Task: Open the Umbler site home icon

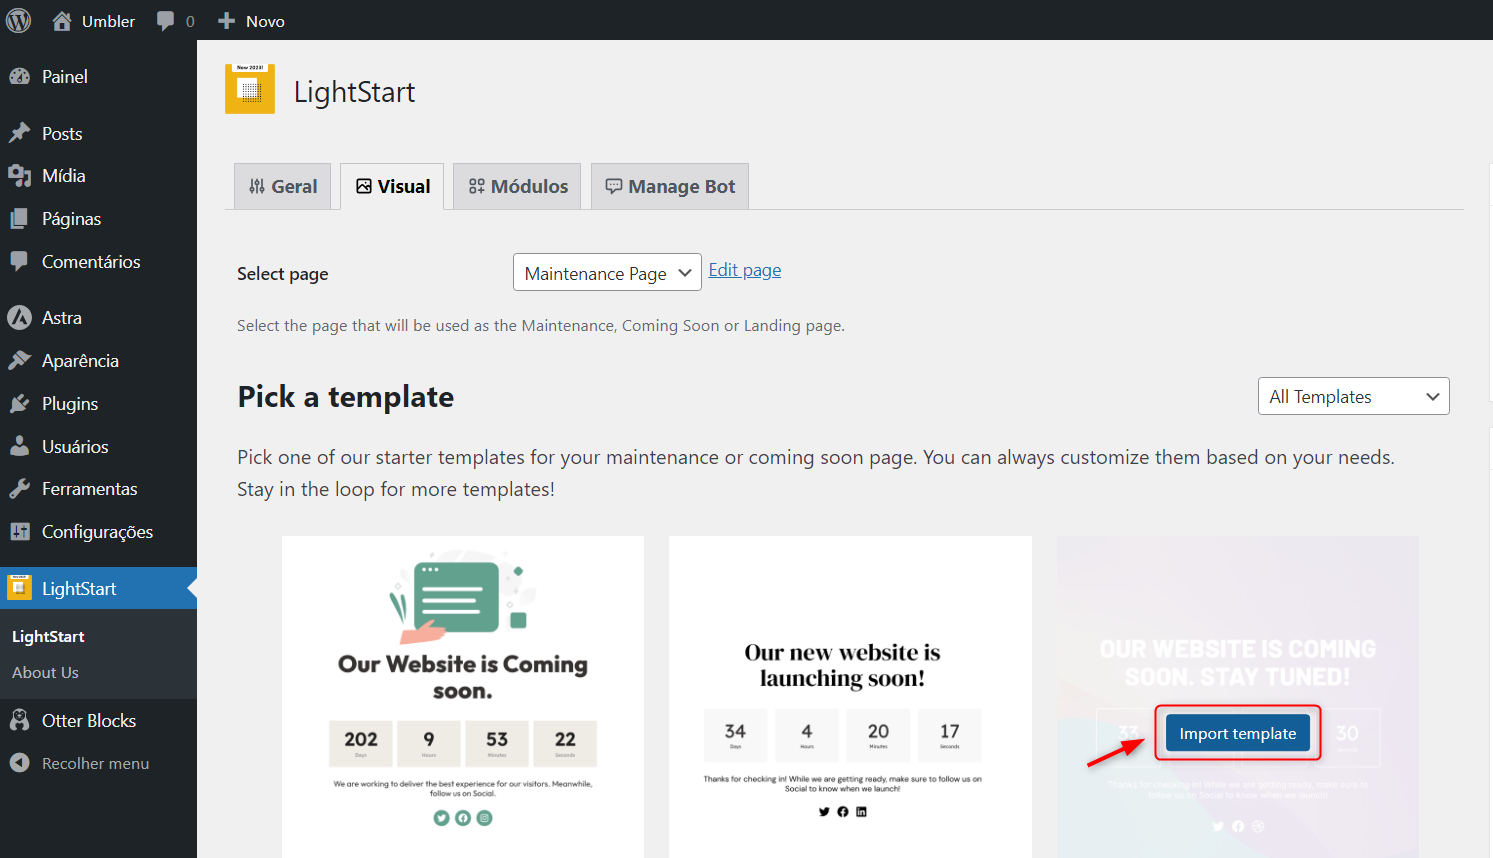Action: 62,21
